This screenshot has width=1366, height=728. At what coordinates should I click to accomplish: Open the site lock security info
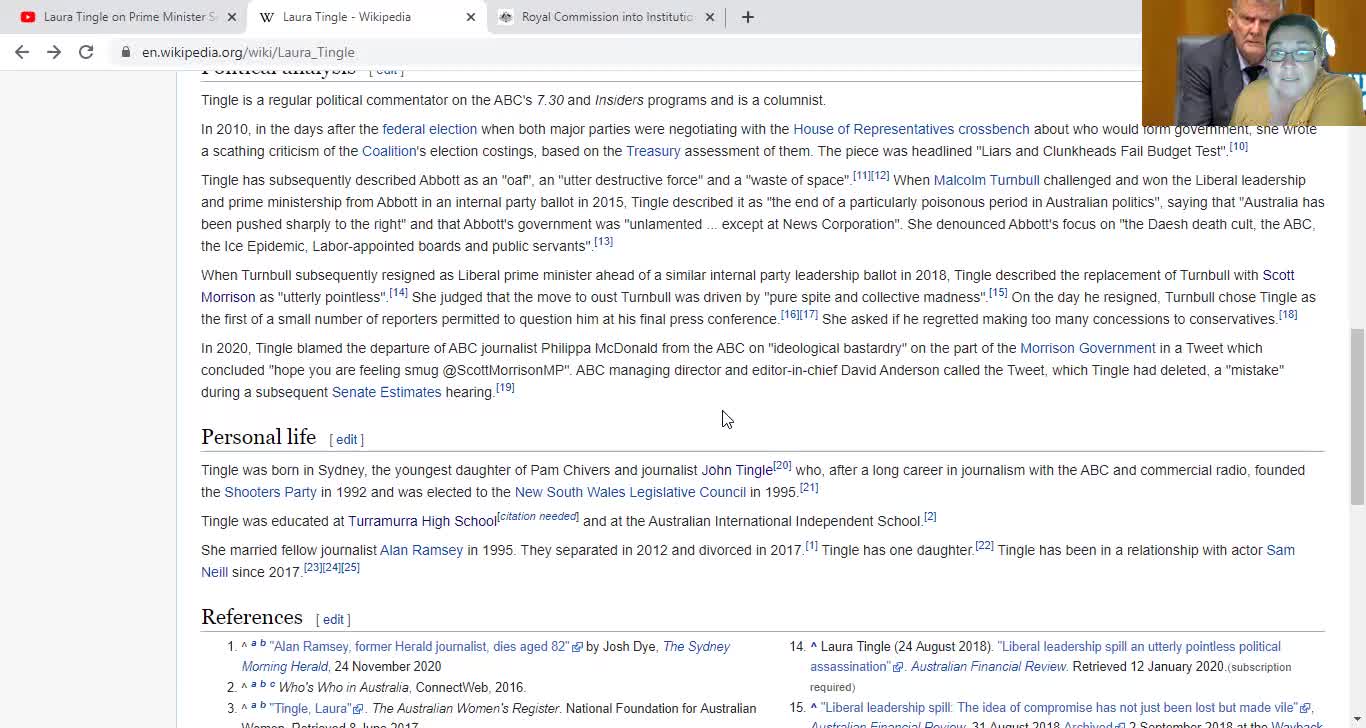(x=126, y=52)
